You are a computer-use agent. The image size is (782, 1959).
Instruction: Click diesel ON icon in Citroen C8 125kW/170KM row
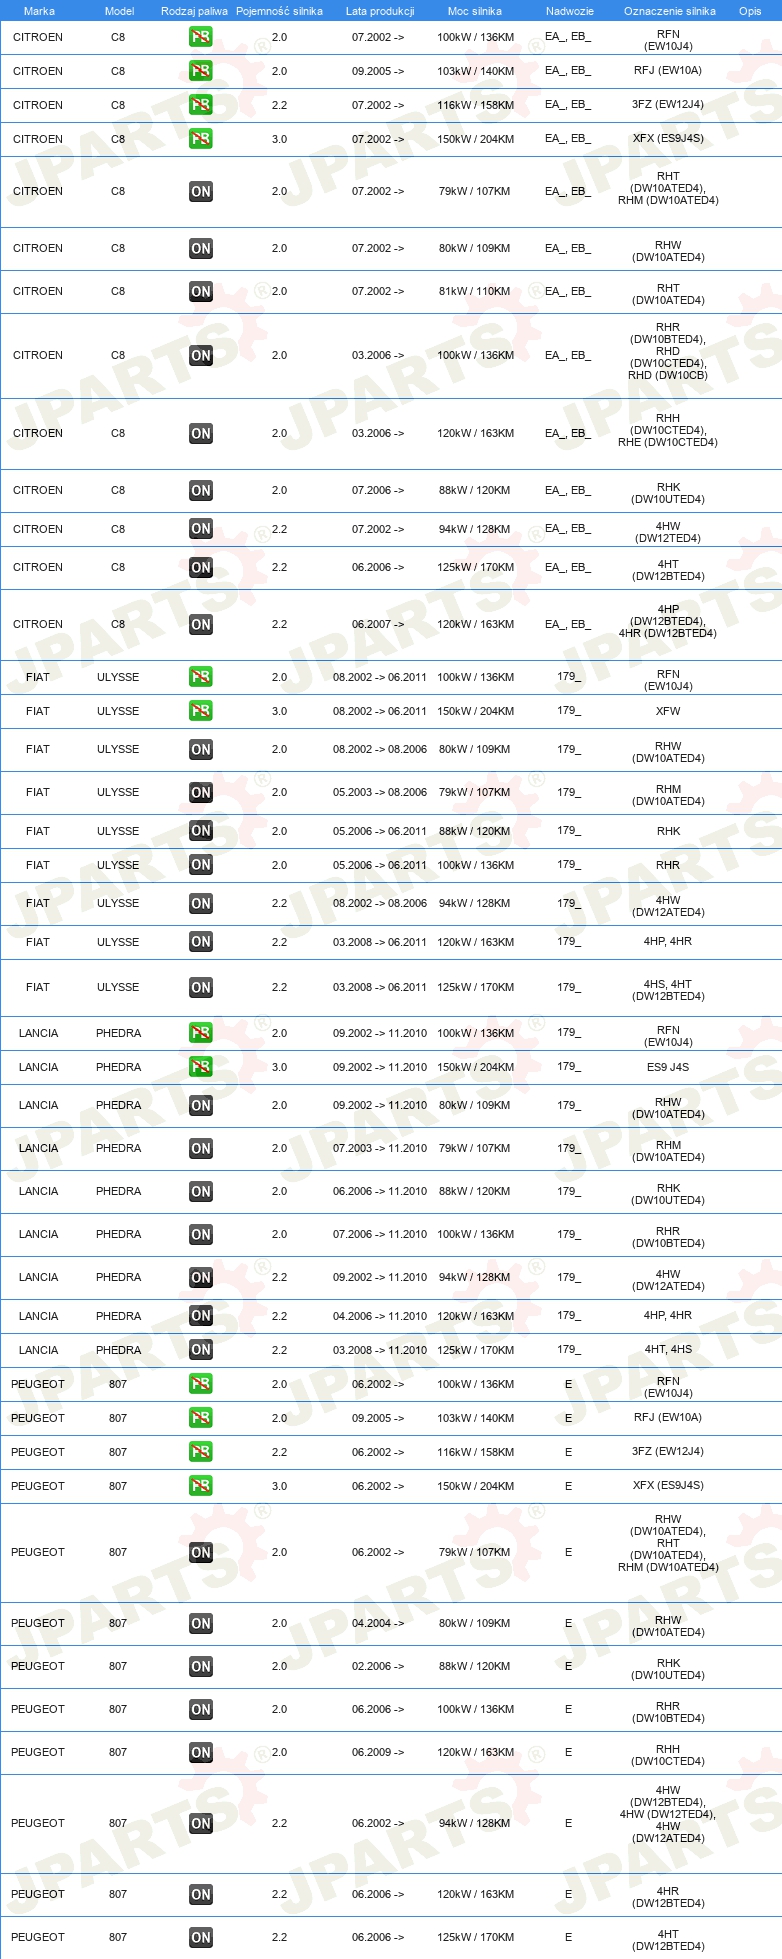point(201,567)
